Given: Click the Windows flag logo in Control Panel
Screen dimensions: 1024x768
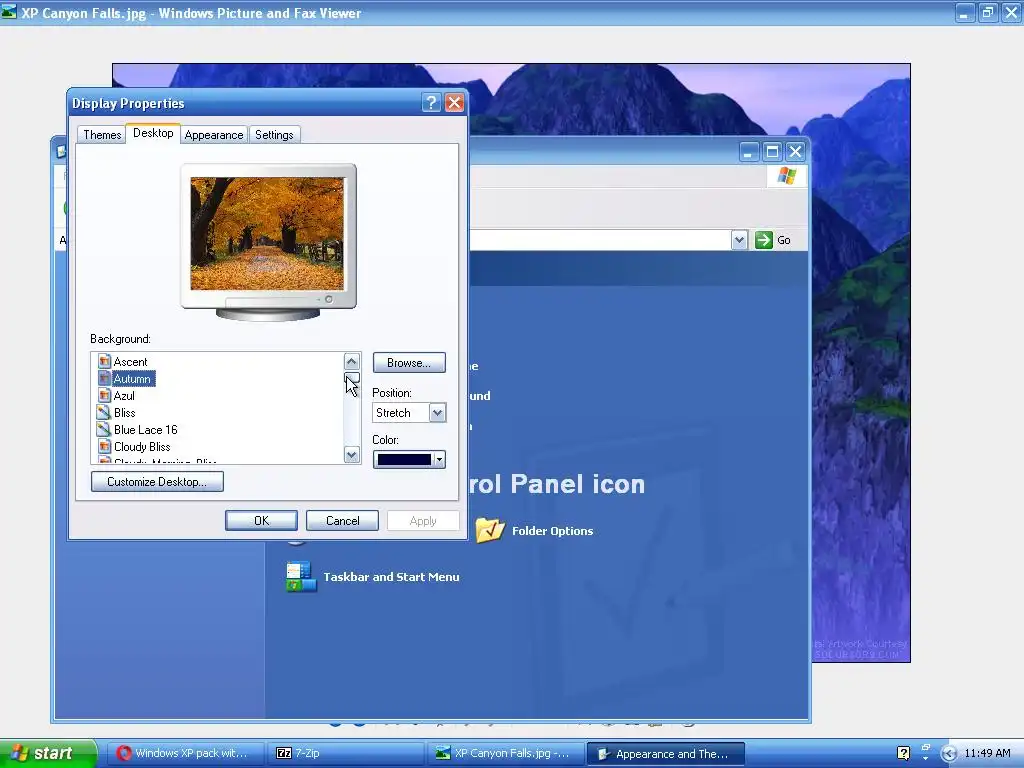Looking at the screenshot, I should [x=787, y=176].
